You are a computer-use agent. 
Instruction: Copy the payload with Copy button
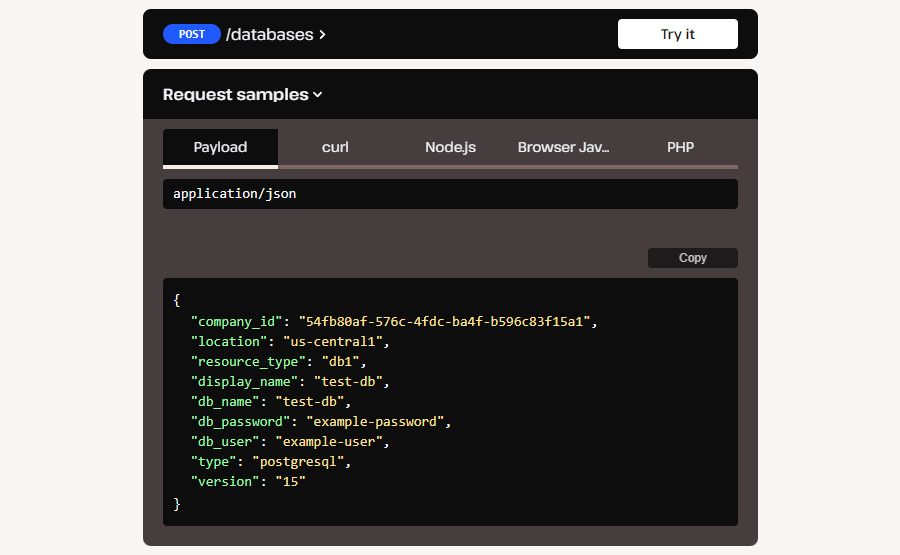point(692,258)
